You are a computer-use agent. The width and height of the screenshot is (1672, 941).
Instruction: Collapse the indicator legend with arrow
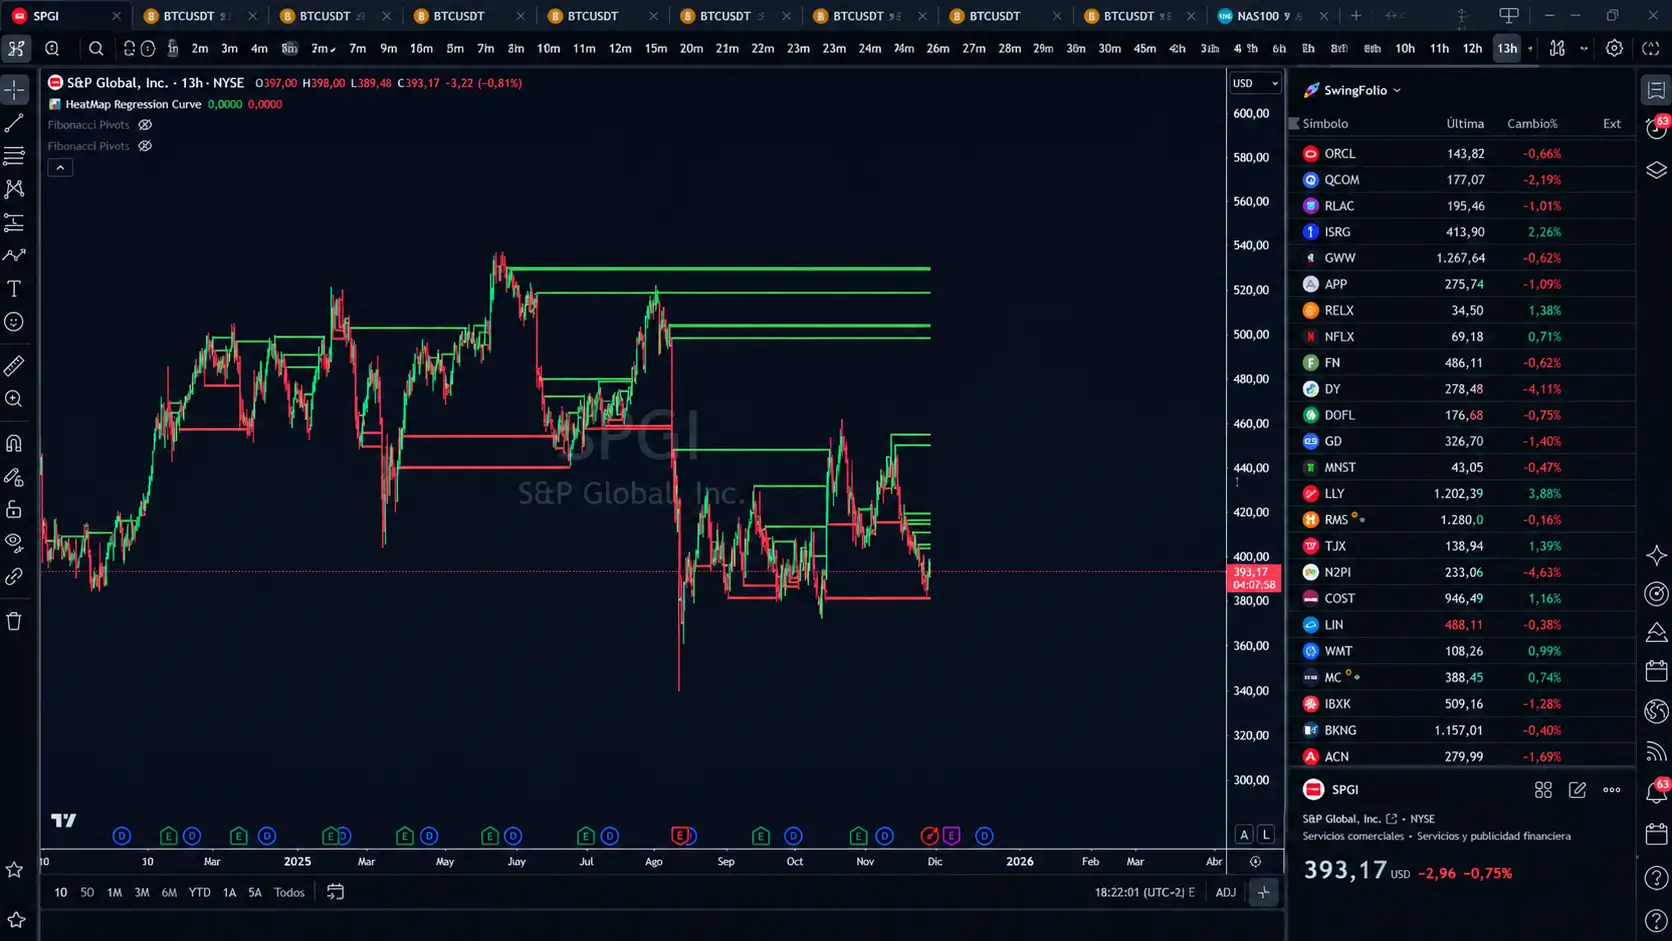tap(60, 168)
